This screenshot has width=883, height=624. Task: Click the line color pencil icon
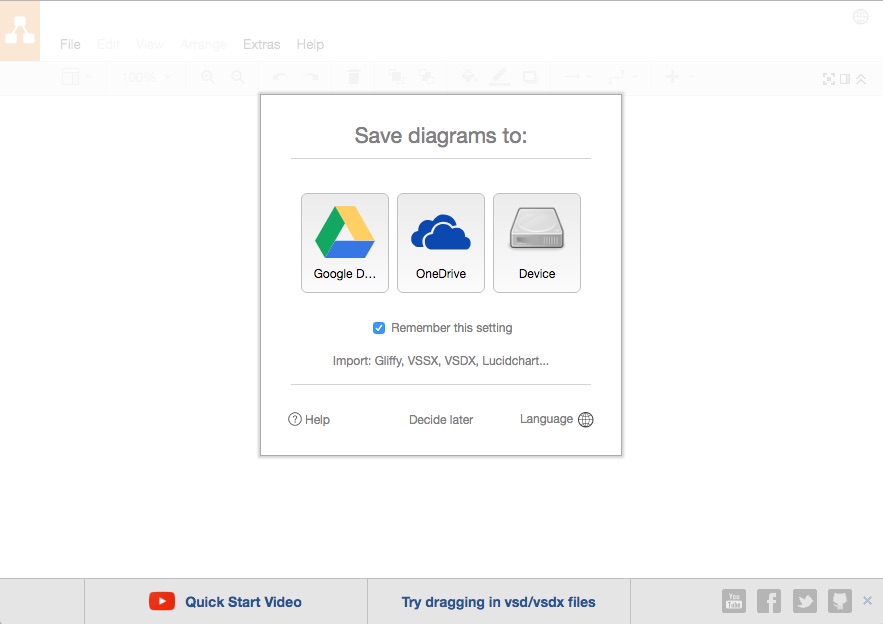[x=500, y=77]
